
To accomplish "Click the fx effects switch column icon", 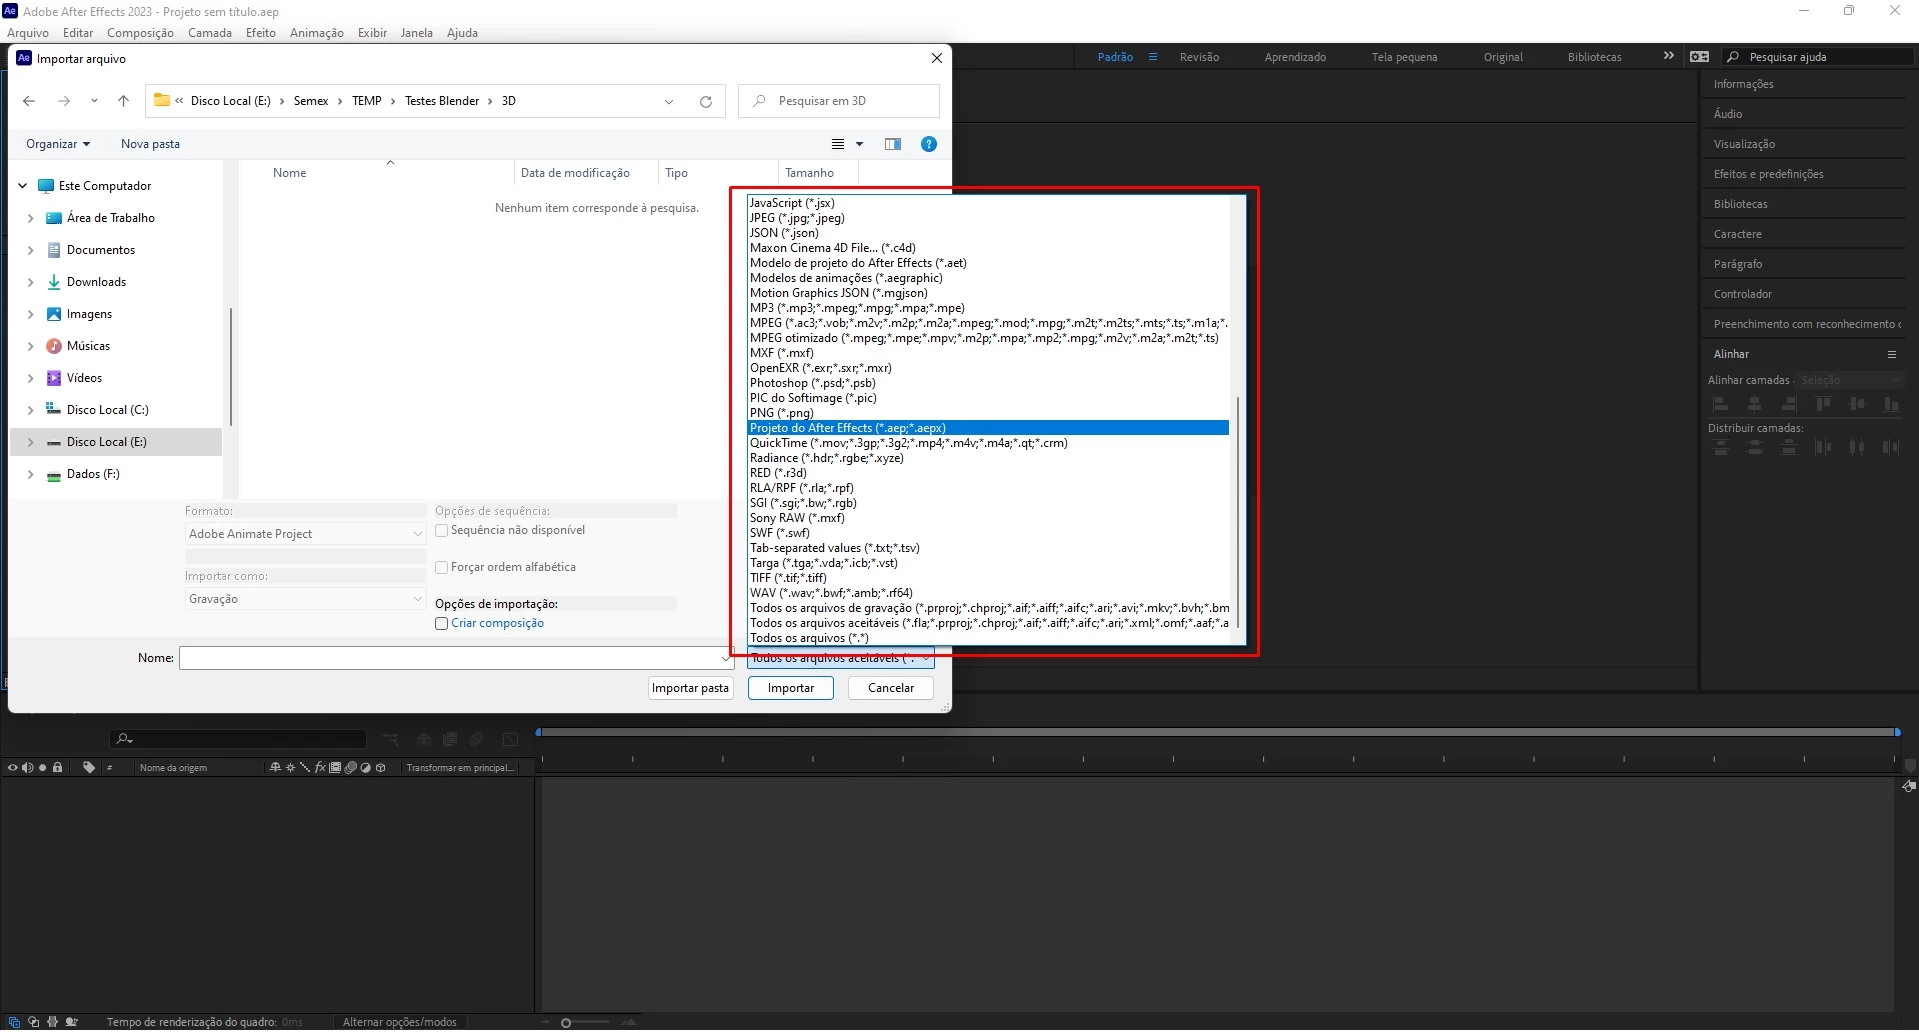I will (320, 768).
